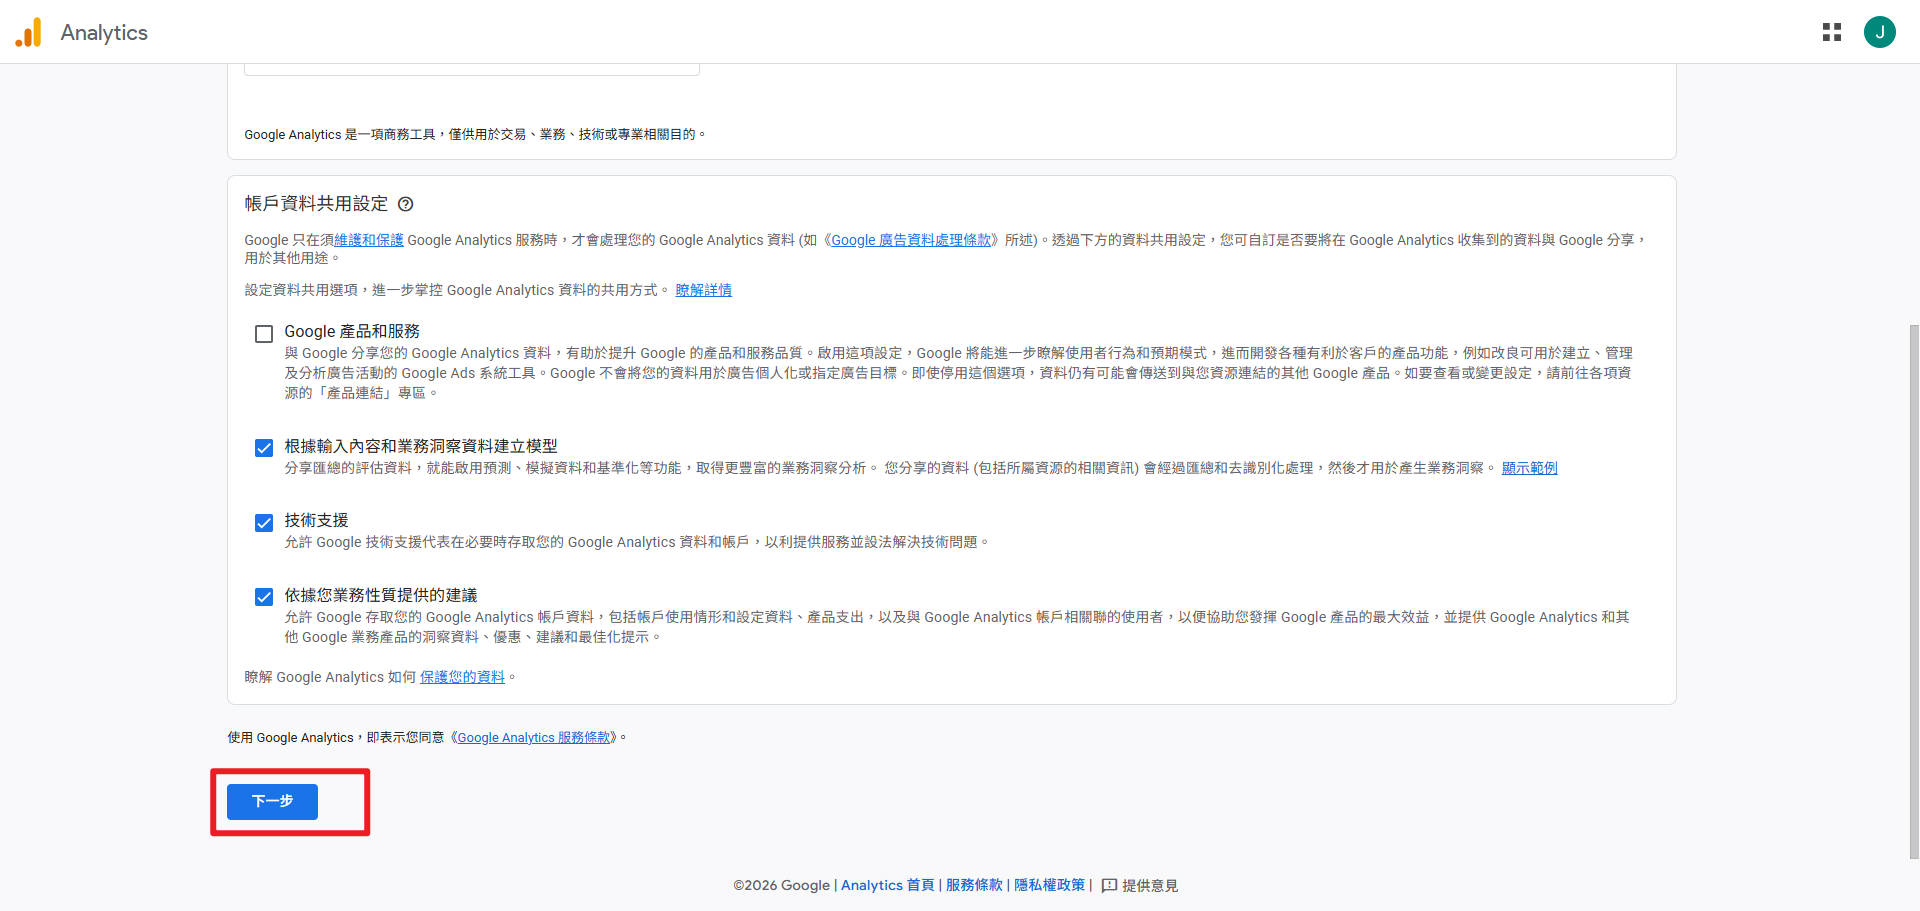This screenshot has width=1920, height=911.
Task: Click the 維護和保護 link
Action: tap(366, 240)
